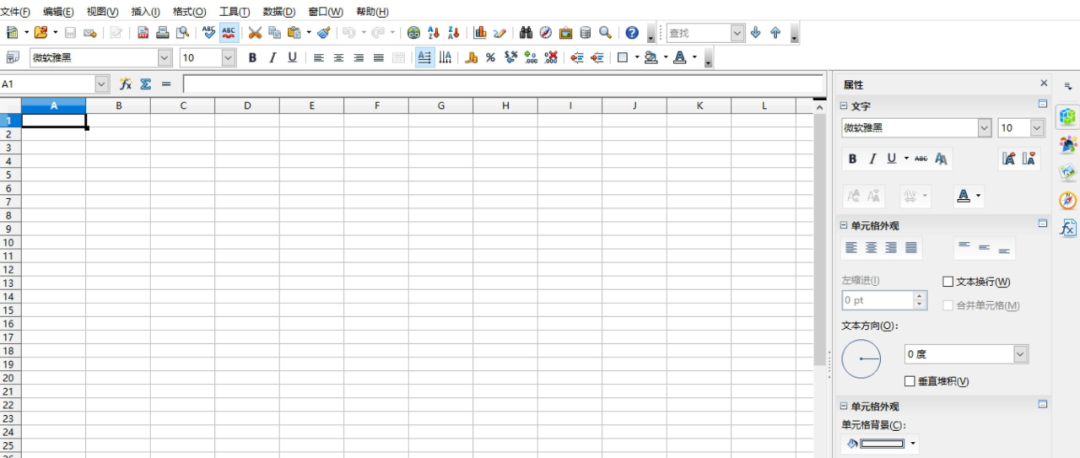Open LibreOffice Help question mark
Screen dimensions: 1080x458
632,32
